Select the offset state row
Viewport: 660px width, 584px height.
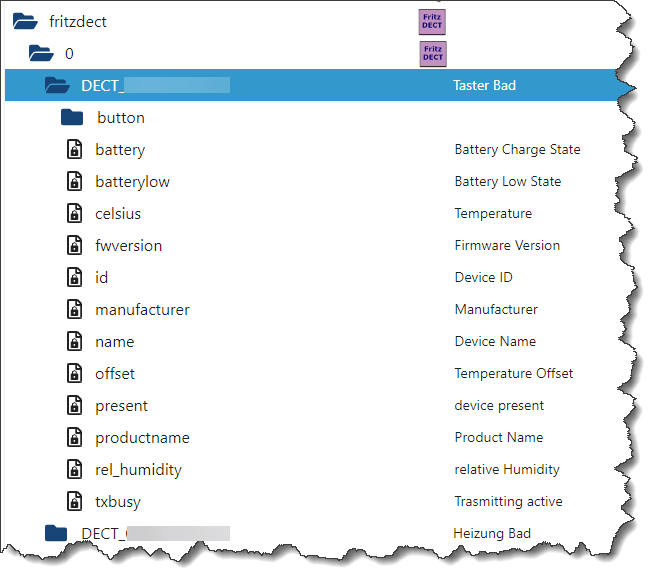coord(115,374)
